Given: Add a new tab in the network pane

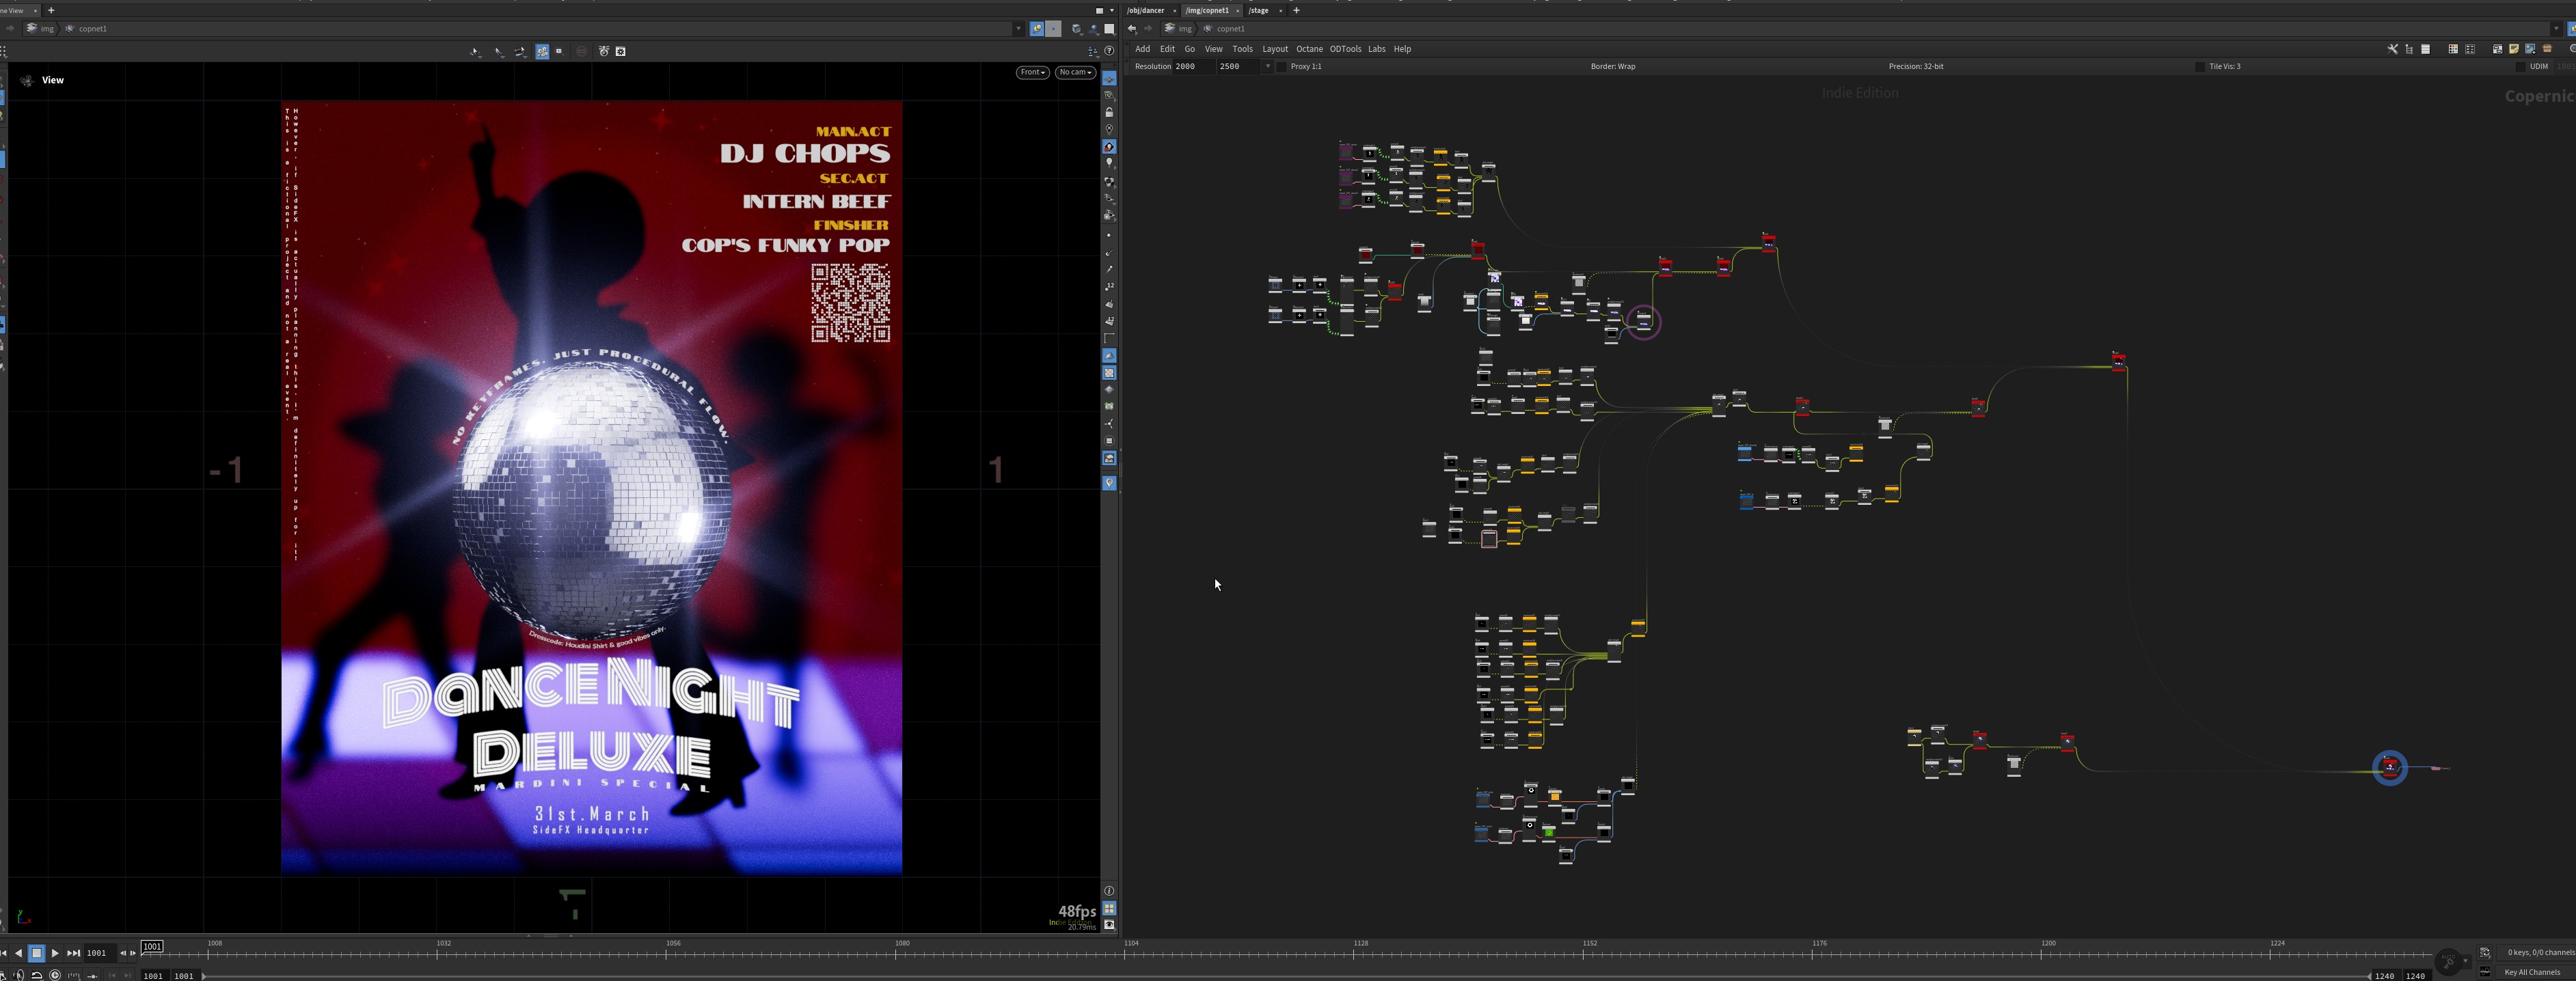Looking at the screenshot, I should (x=1296, y=10).
